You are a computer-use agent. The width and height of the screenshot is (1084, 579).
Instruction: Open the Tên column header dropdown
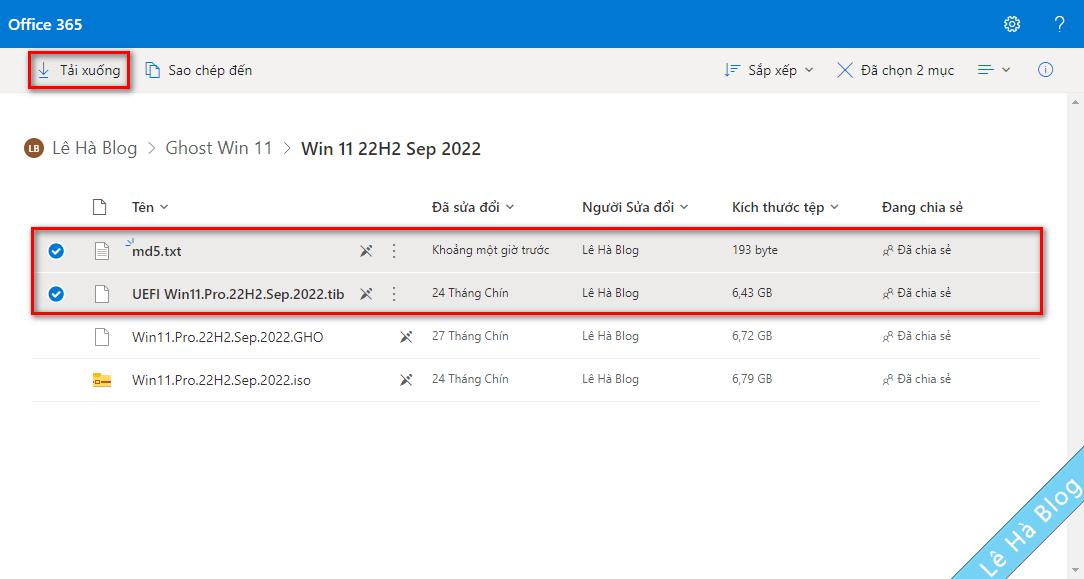coord(149,207)
